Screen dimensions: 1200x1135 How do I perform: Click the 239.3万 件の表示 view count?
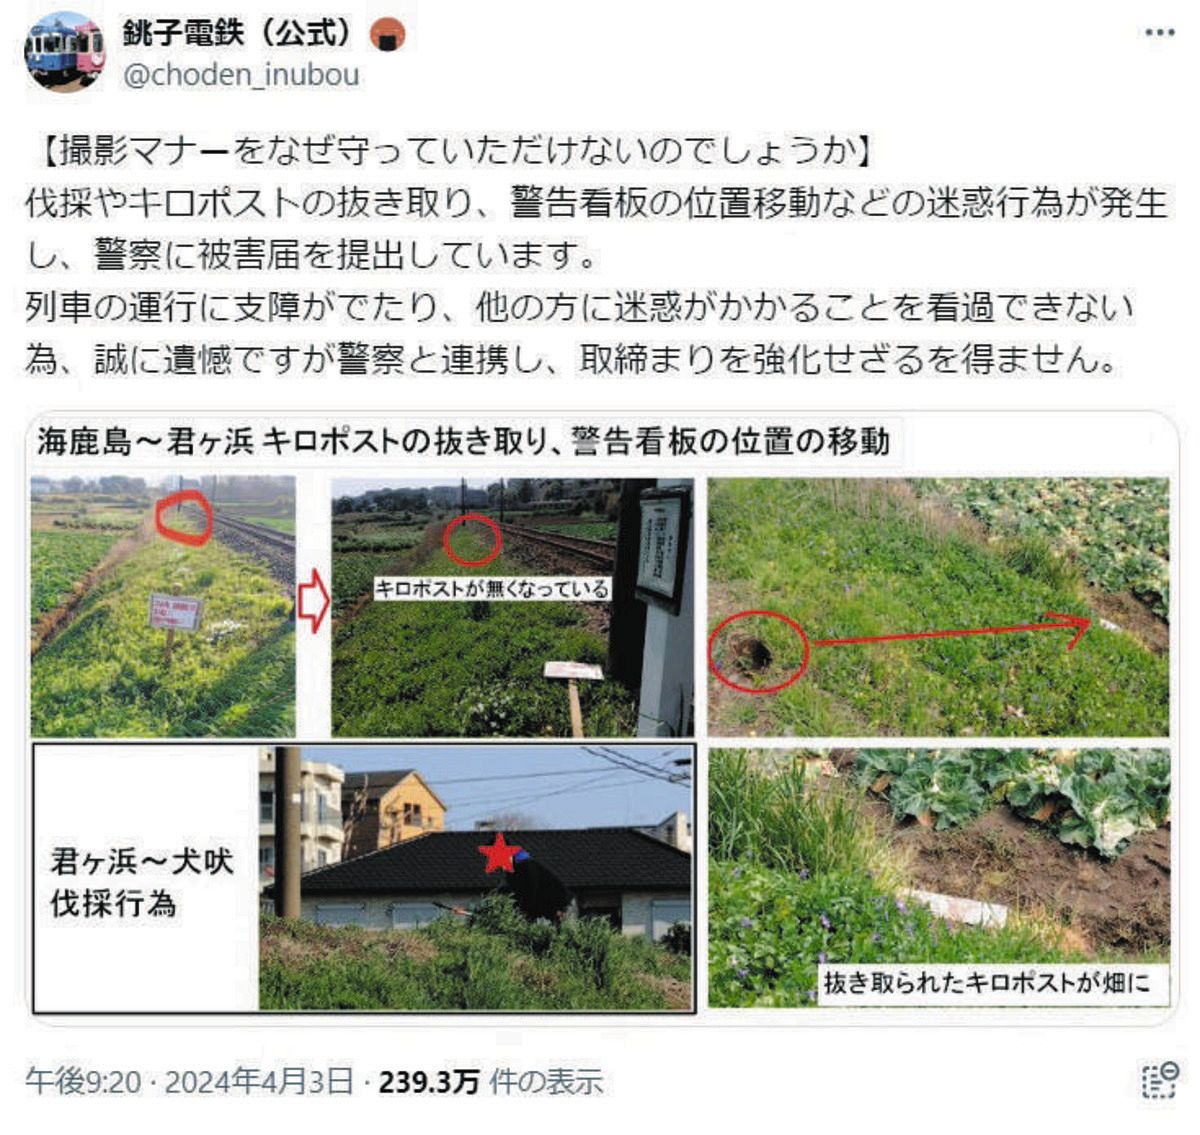point(491,1081)
